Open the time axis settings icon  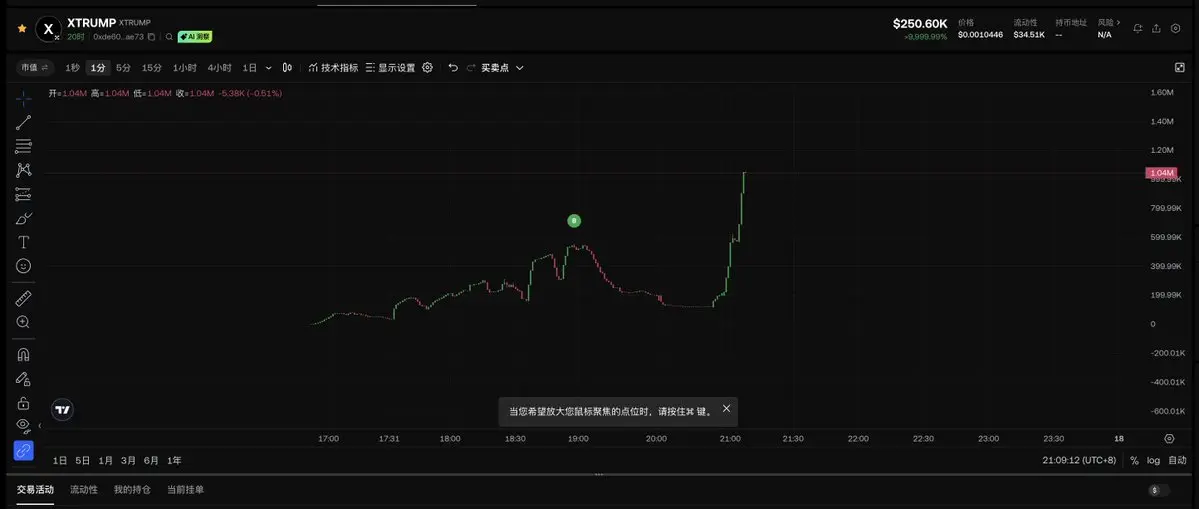1169,439
